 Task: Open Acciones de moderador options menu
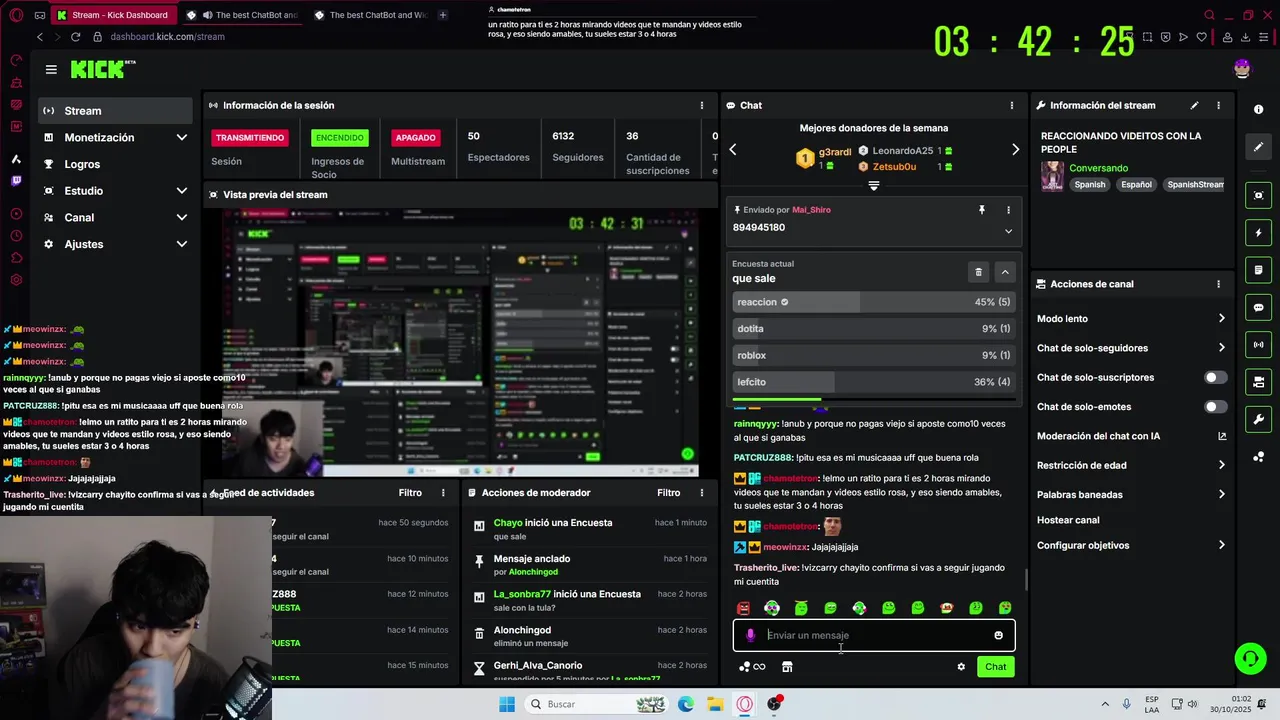(x=701, y=493)
